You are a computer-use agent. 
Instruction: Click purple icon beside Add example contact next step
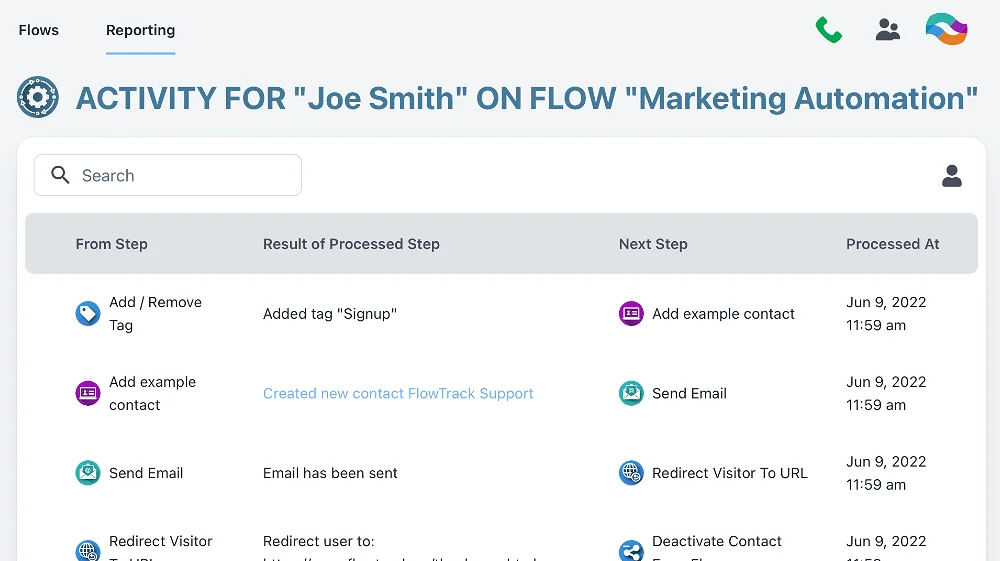pos(631,314)
